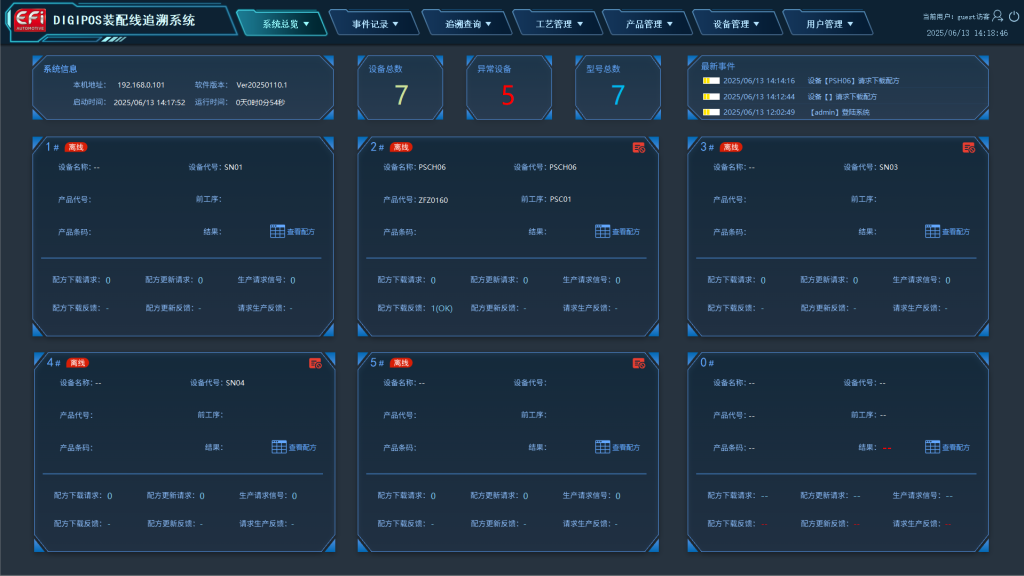
Task: Click device code SN04
Action: coord(235,383)
